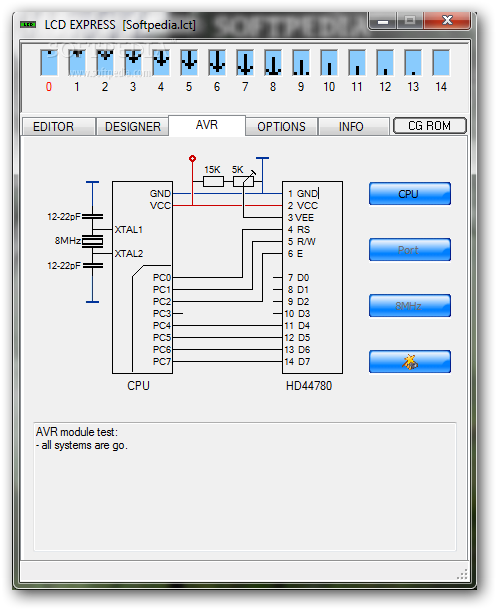Click the '3 VEE' pin label
497x610 pixels.
[301, 217]
